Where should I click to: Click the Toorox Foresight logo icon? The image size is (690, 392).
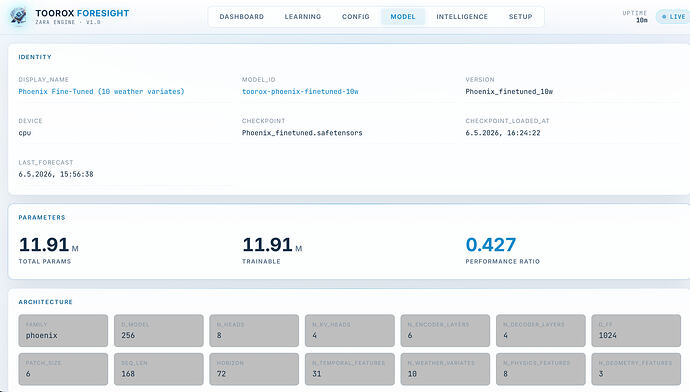point(18,16)
